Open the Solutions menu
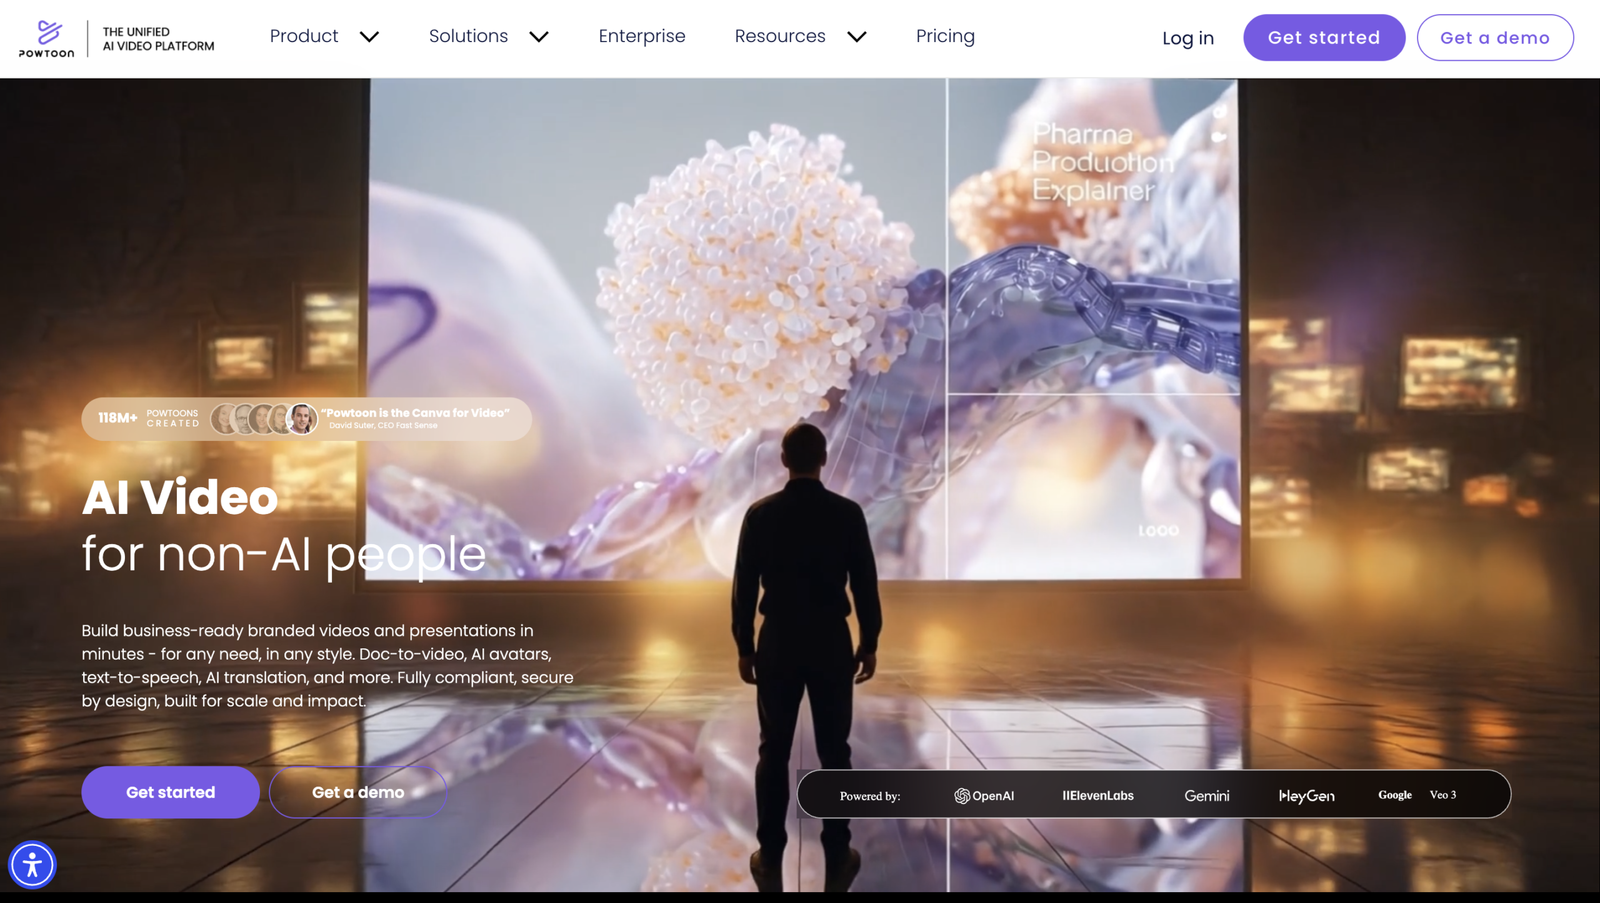The width and height of the screenshot is (1600, 903). (468, 36)
